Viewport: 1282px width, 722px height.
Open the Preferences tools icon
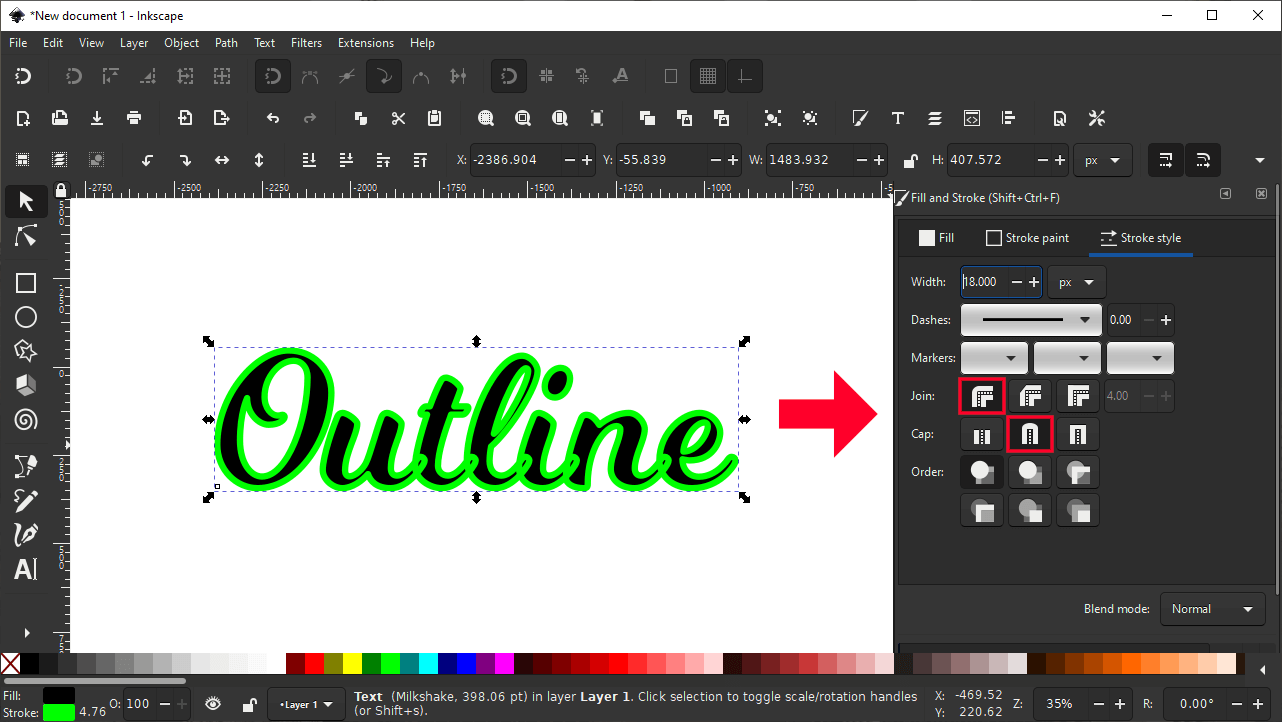(1097, 118)
